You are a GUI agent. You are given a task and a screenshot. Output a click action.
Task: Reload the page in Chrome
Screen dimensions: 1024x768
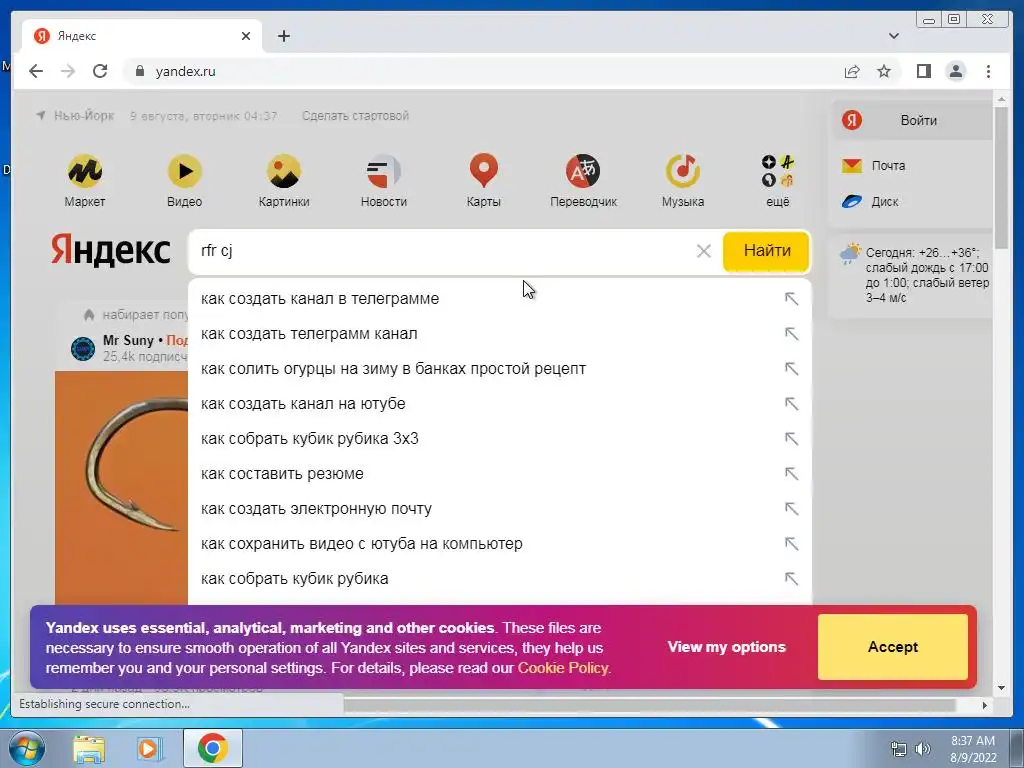click(x=100, y=71)
